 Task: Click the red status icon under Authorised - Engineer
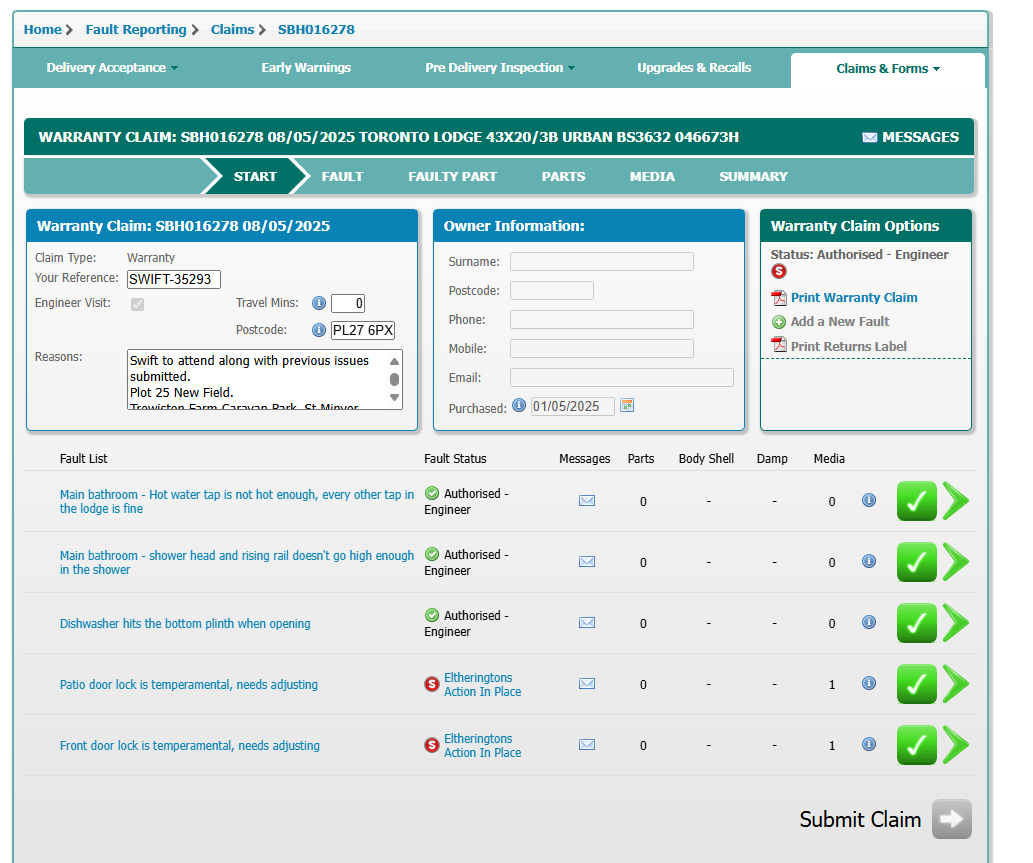pos(779,271)
